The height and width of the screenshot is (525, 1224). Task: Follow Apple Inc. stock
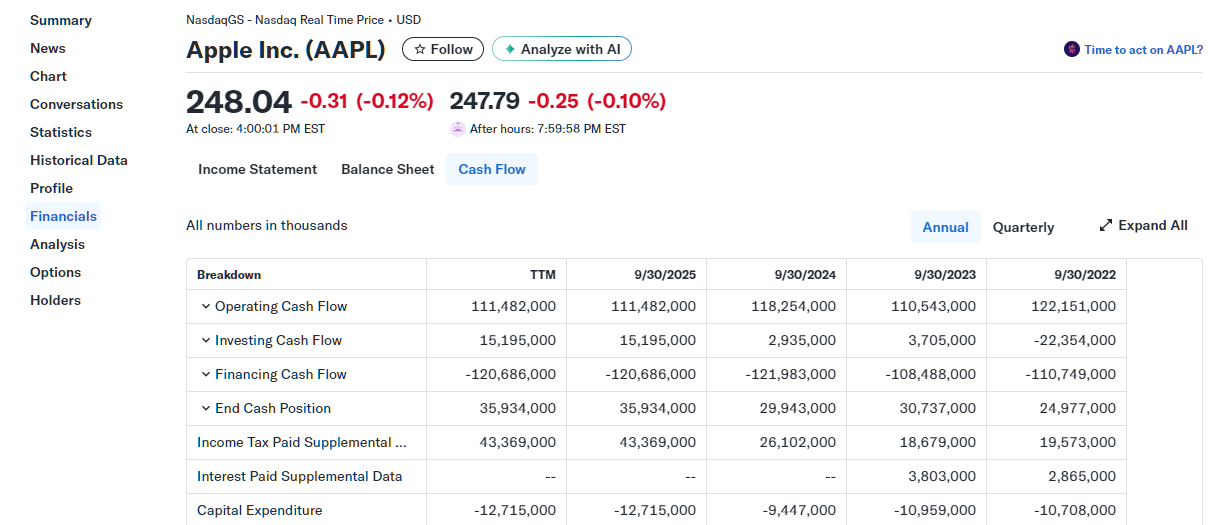pos(443,49)
